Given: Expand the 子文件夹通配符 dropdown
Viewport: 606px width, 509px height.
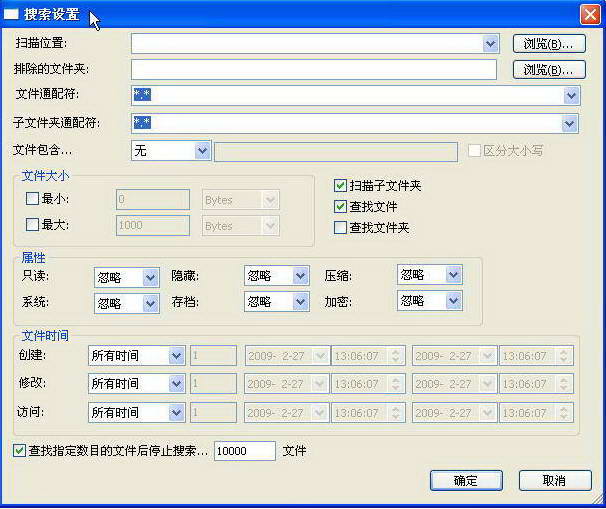Looking at the screenshot, I should (569, 124).
